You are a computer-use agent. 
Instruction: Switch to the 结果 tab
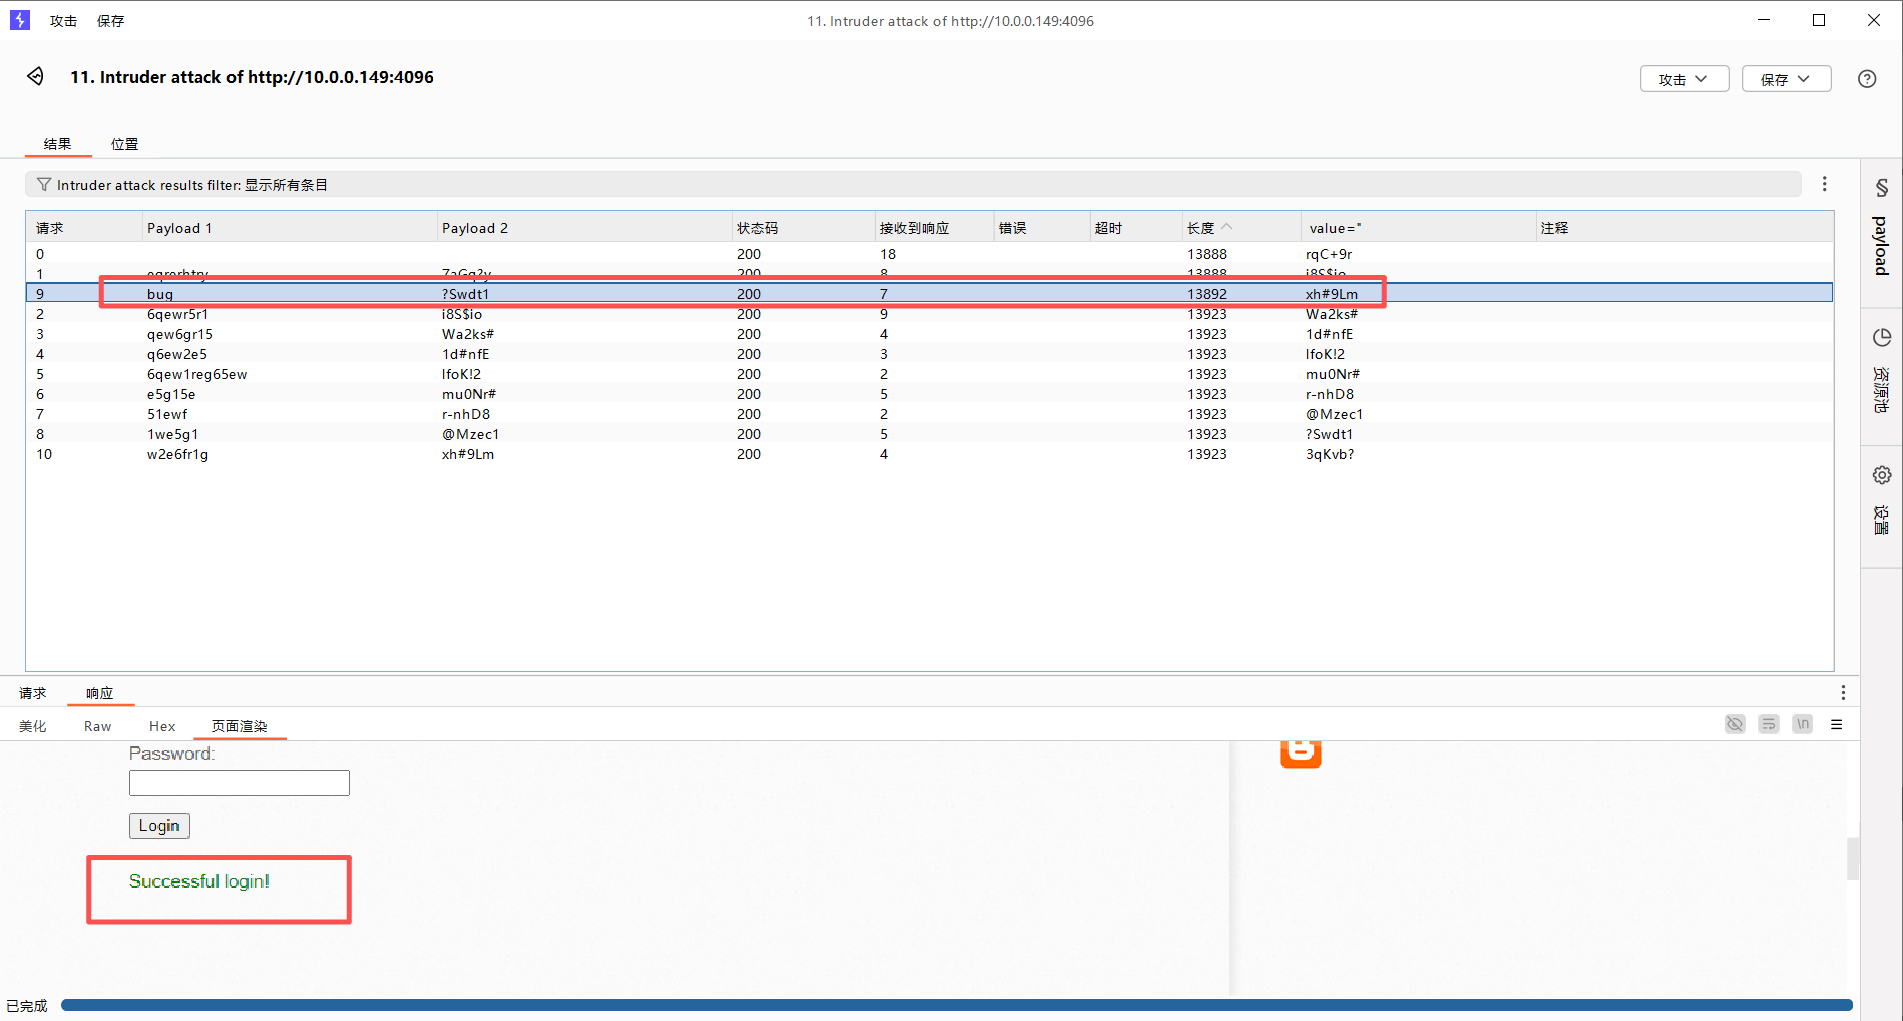[57, 144]
